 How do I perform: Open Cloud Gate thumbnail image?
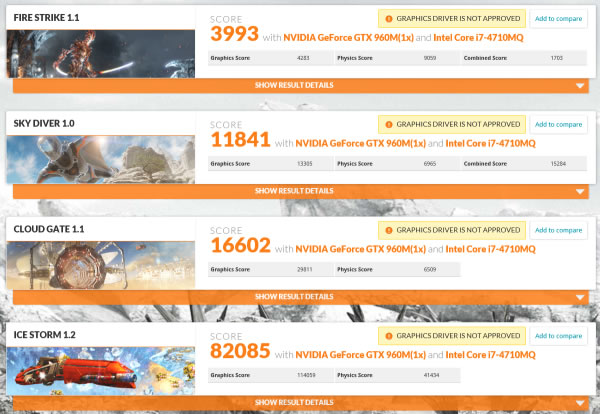(x=101, y=265)
